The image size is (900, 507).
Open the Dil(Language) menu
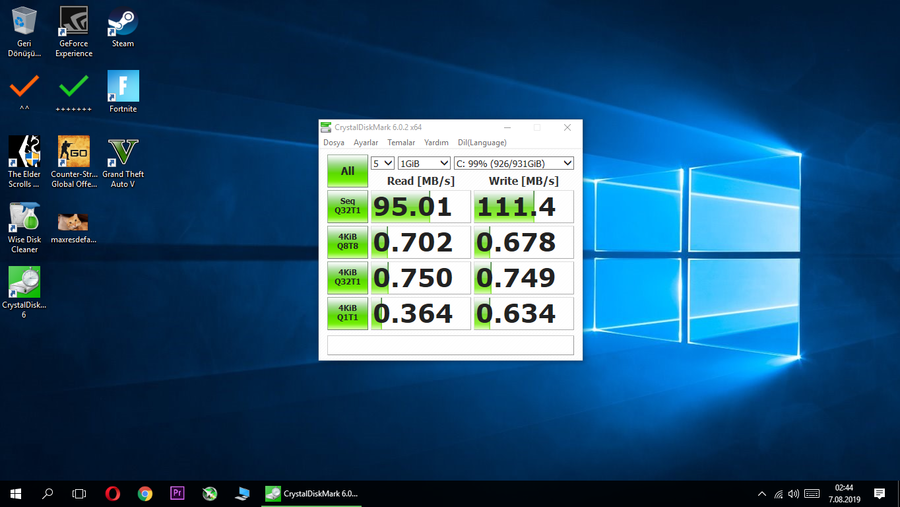pos(482,143)
